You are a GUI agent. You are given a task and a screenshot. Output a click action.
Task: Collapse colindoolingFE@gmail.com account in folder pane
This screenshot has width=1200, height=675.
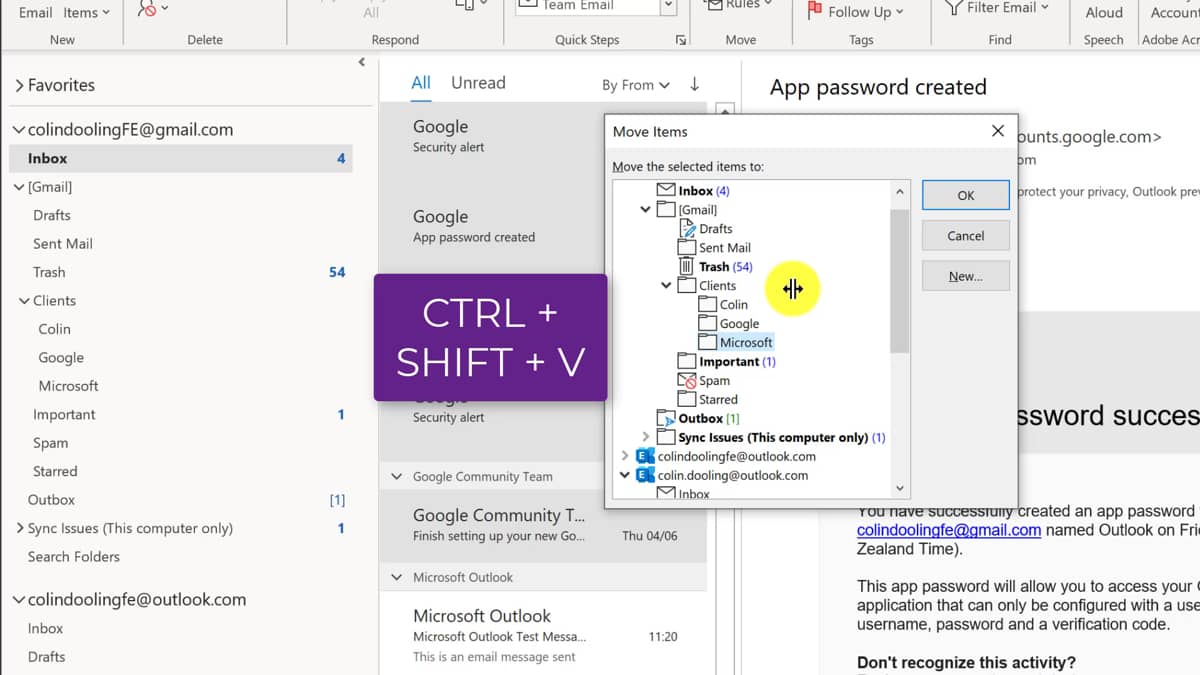[x=19, y=130]
